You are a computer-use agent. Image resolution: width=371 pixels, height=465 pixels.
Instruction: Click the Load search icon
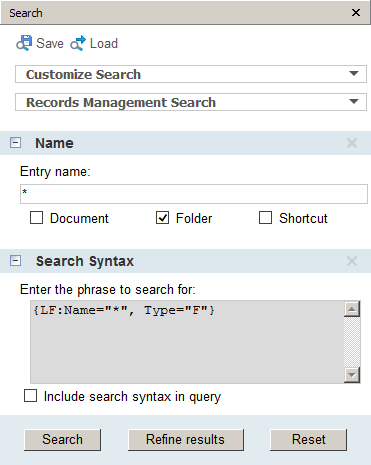(x=78, y=43)
